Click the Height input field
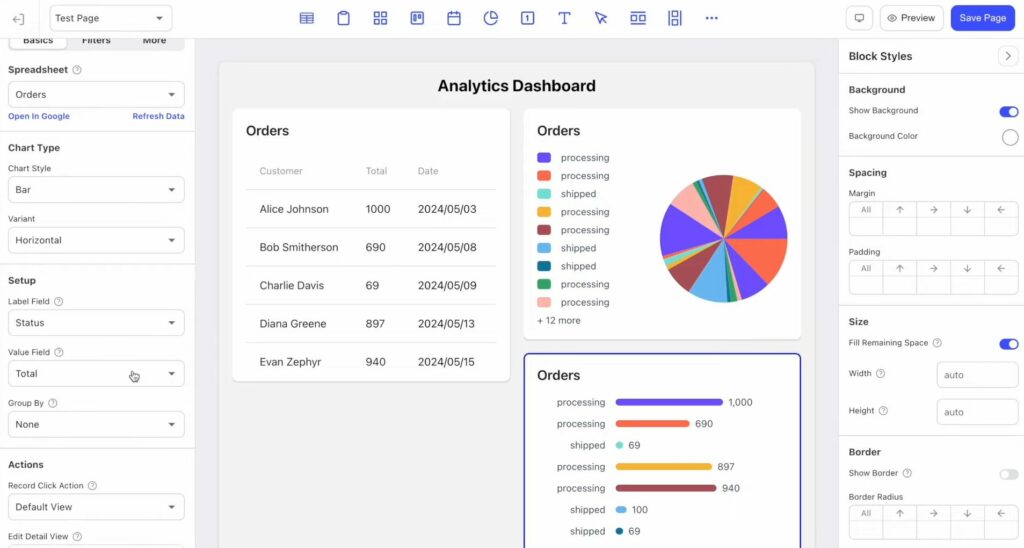Screen dimensions: 1024x548 [977, 412]
